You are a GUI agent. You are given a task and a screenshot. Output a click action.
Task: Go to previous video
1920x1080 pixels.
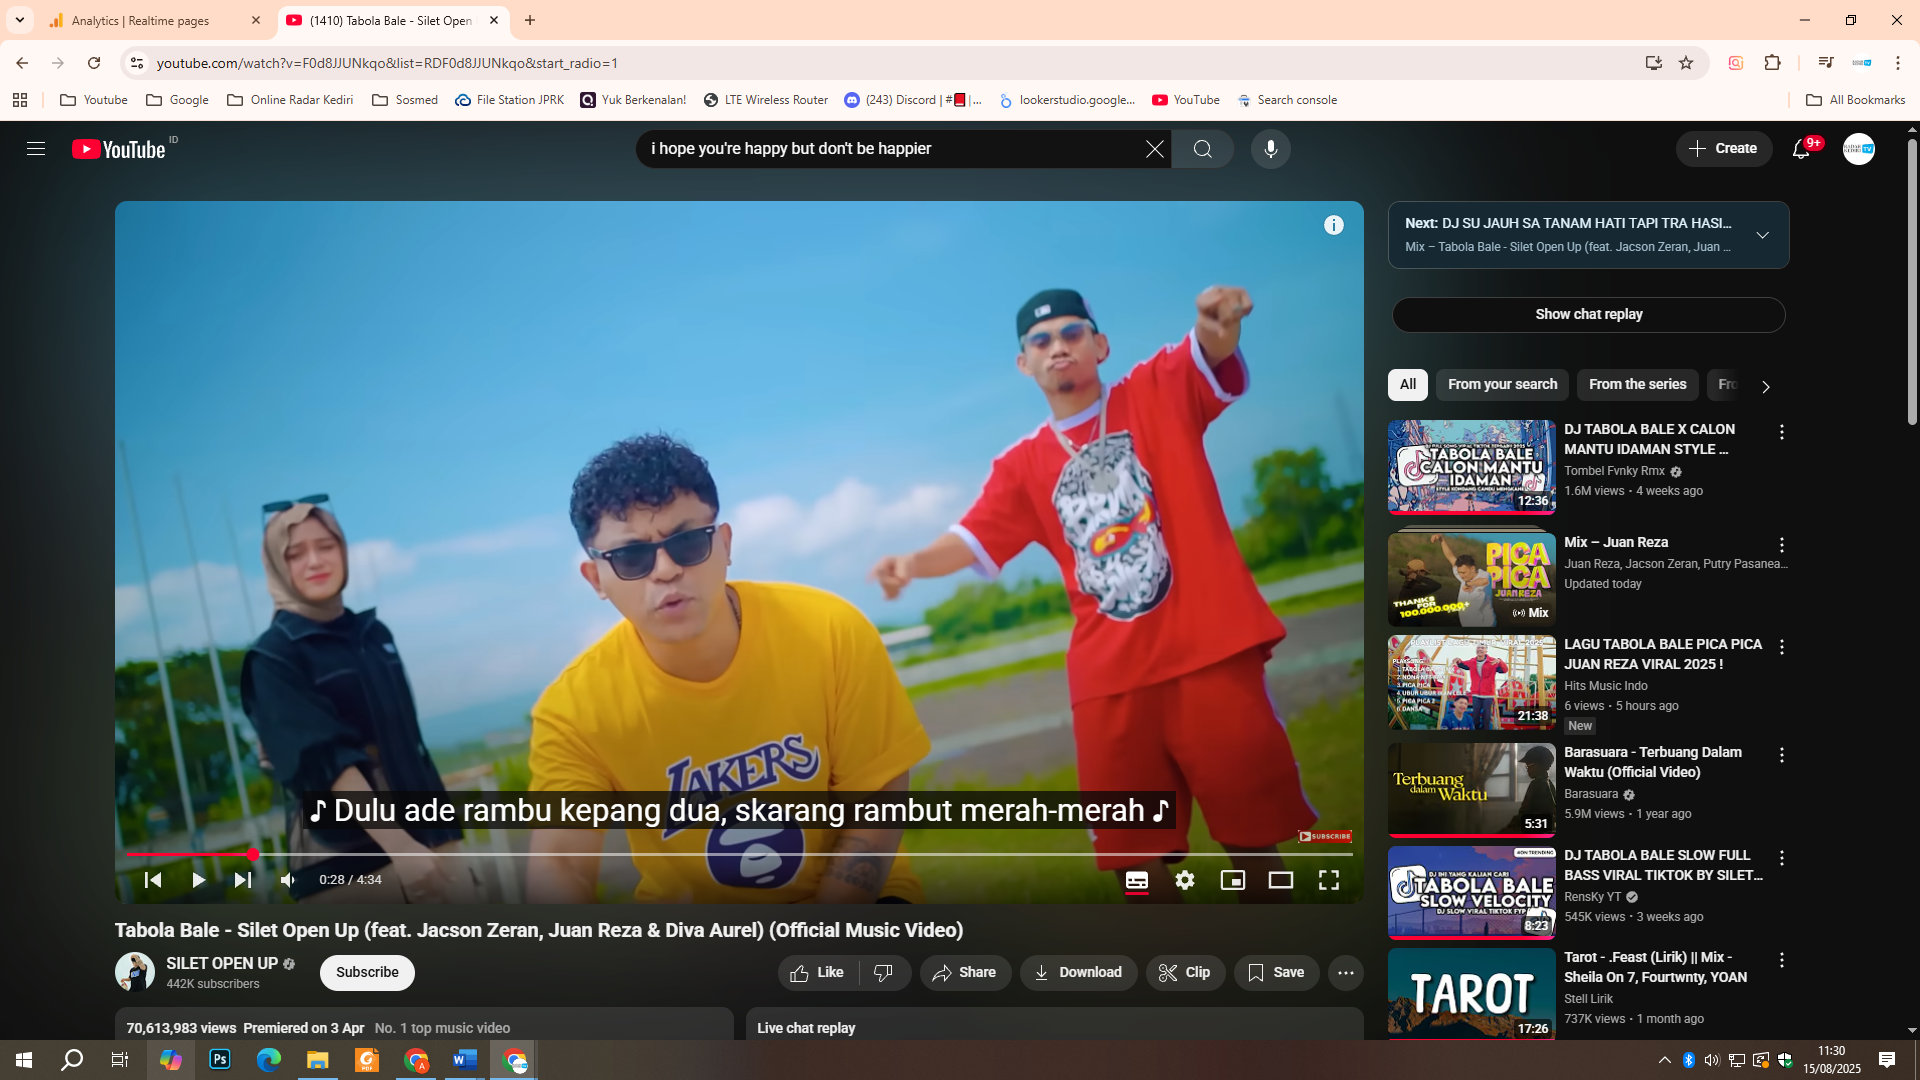(153, 880)
